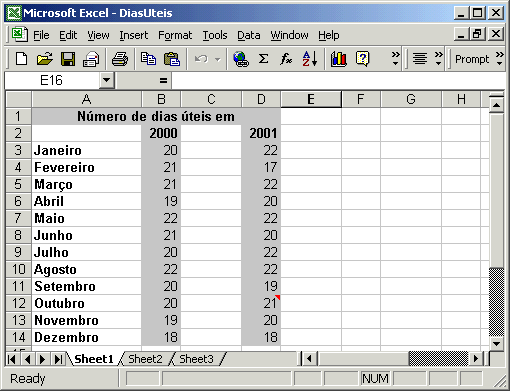Viewport: 510px width, 391px height.
Task: Select the 2000 header cell
Action: click(161, 133)
